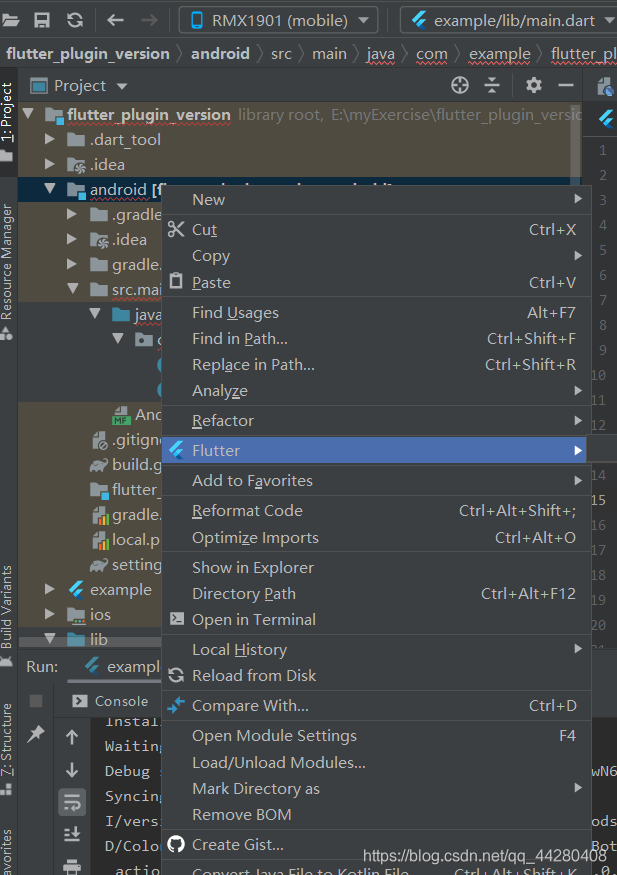Screen dimensions: 617x875
Task: Choose Reformat Code
Action: 376,511
